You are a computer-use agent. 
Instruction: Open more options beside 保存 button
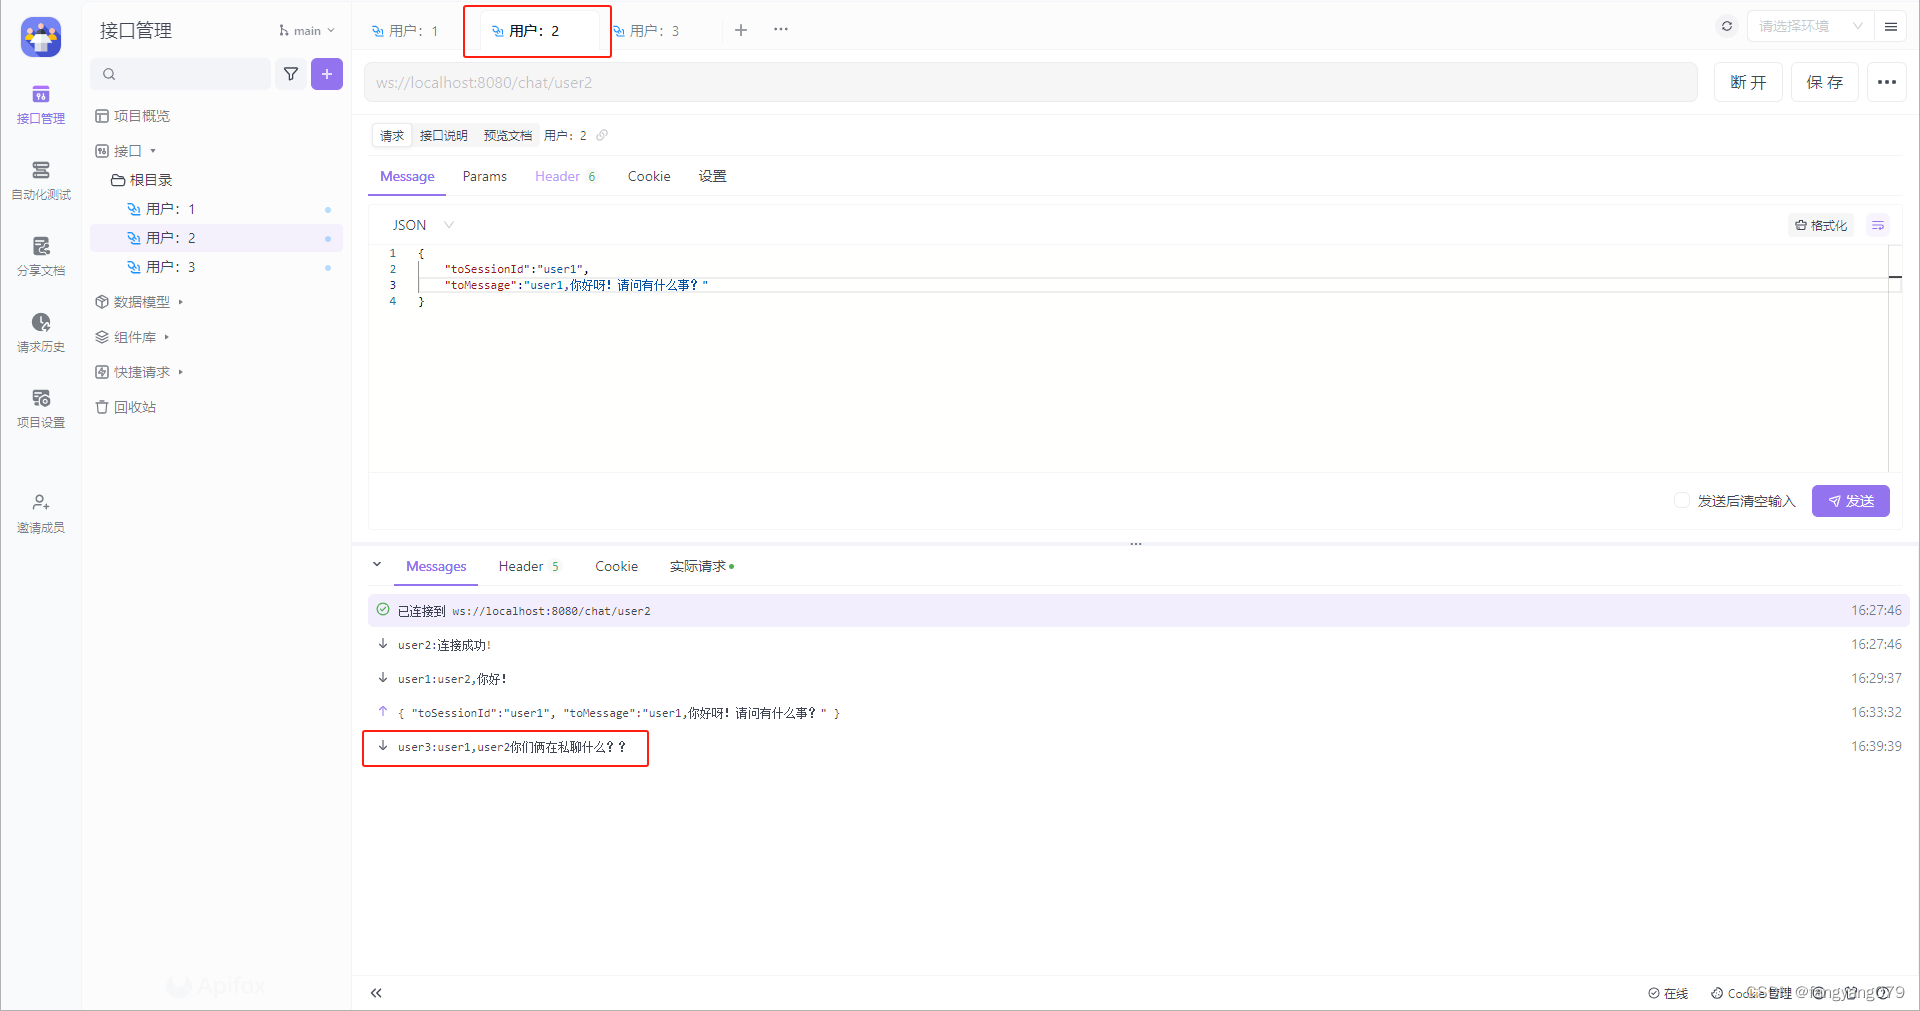(x=1887, y=82)
